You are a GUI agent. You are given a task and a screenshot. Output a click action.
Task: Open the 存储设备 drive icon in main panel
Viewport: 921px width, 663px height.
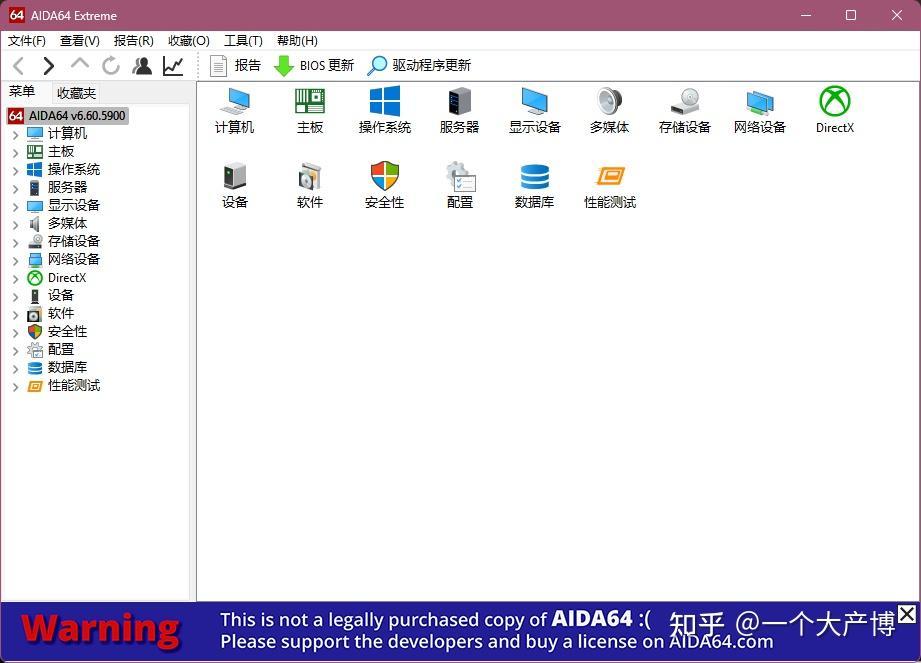(x=685, y=110)
